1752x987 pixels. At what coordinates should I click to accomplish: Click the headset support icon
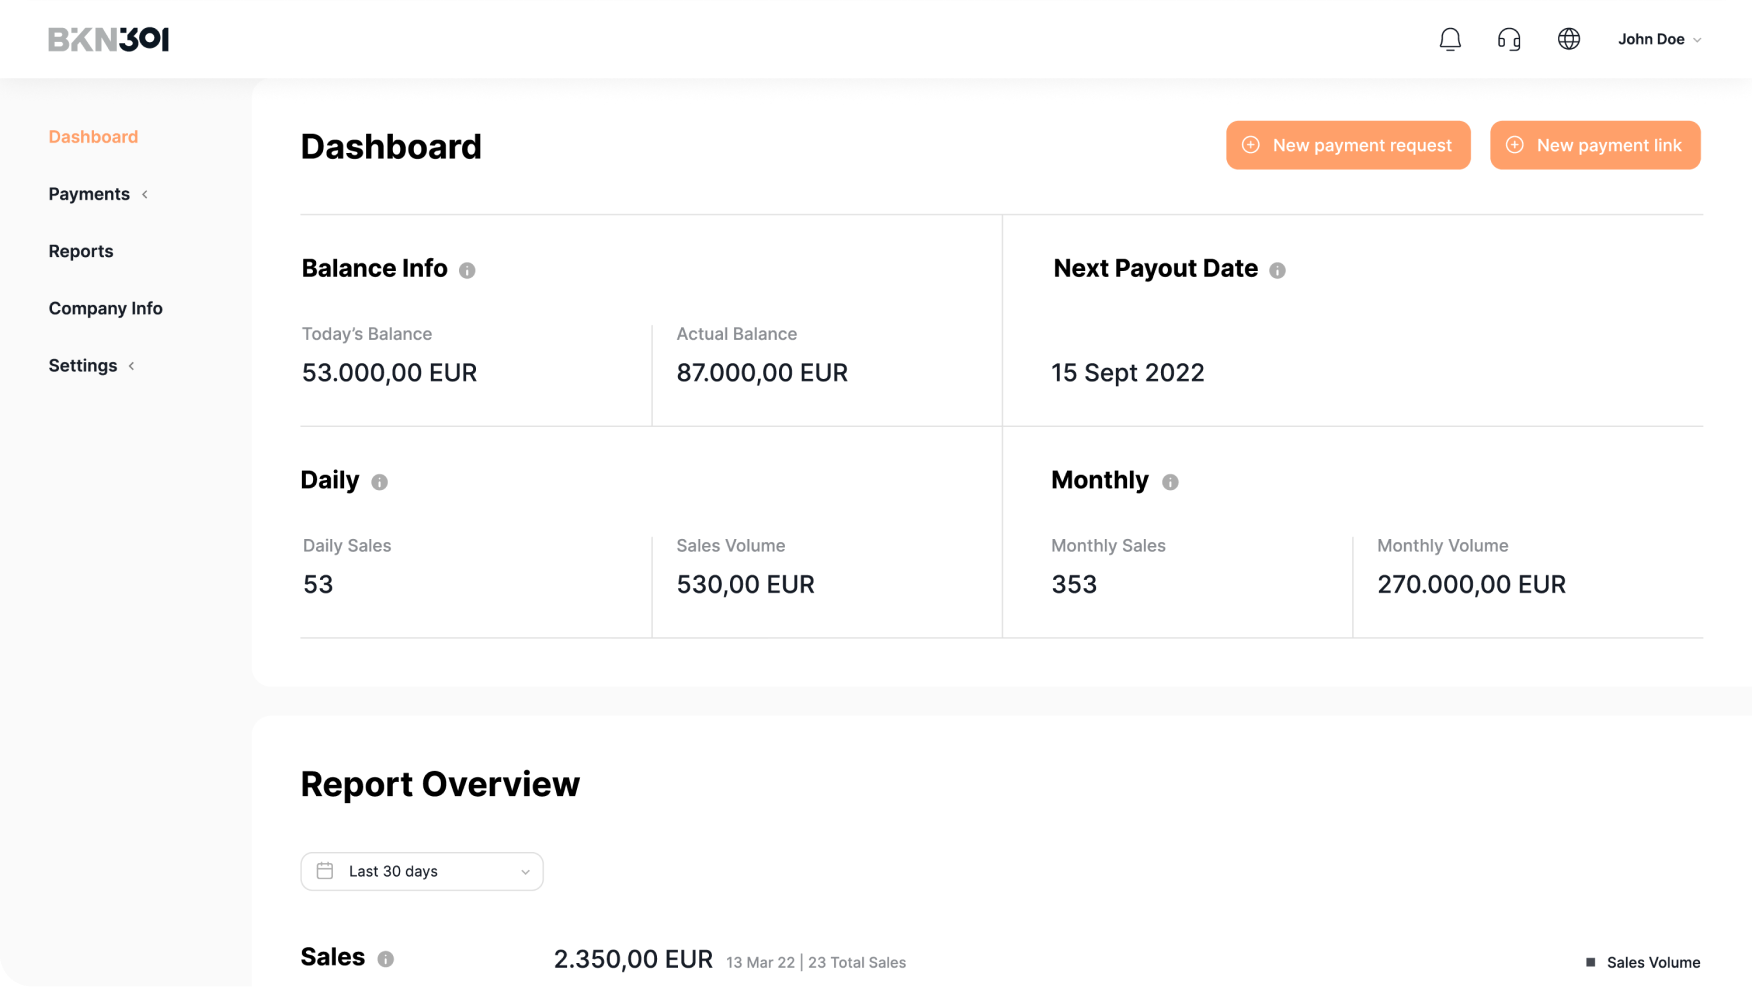pyautogui.click(x=1509, y=39)
